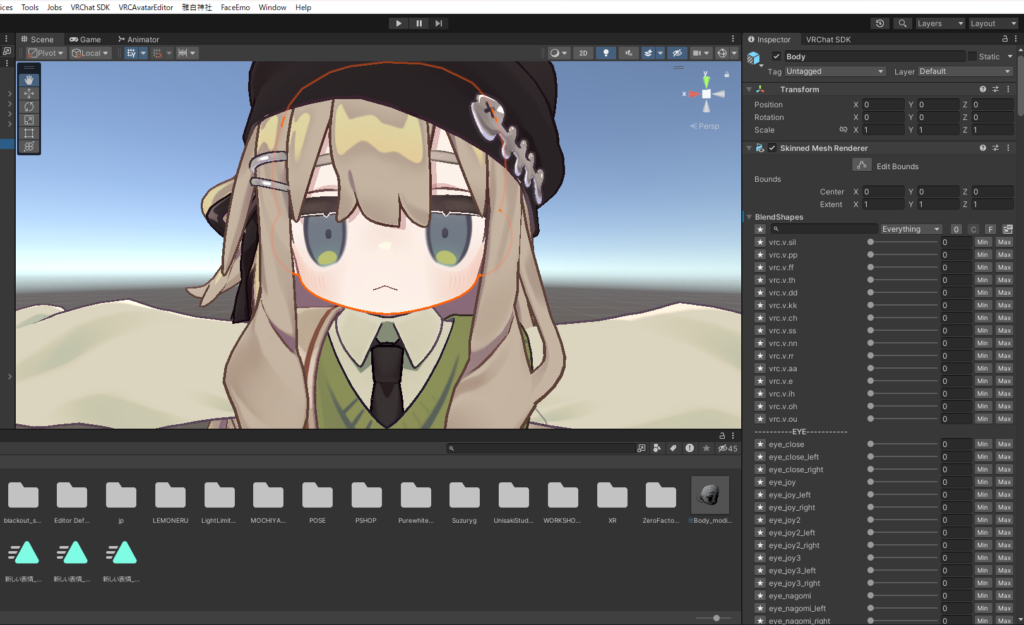Enable the Static checkbox
Image resolution: width=1024 pixels, height=625 pixels.
tap(972, 57)
